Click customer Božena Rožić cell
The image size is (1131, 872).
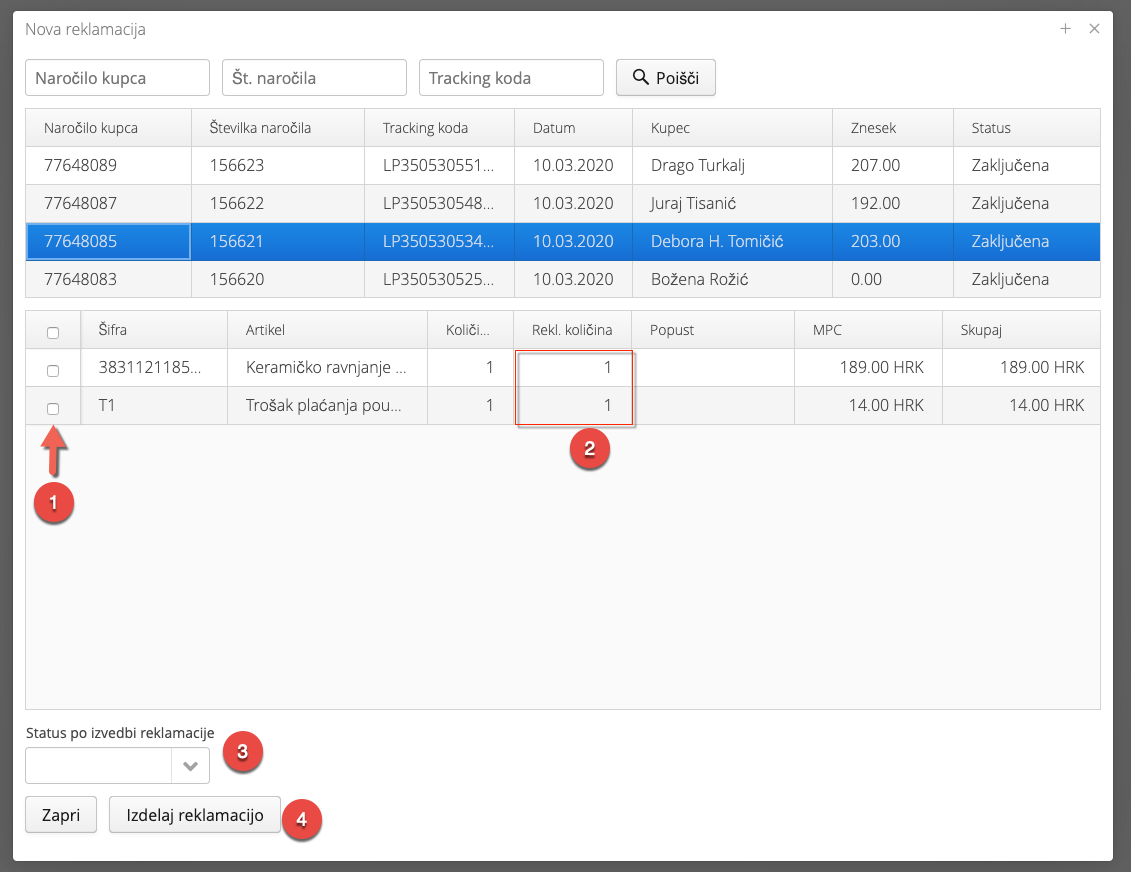(732, 279)
